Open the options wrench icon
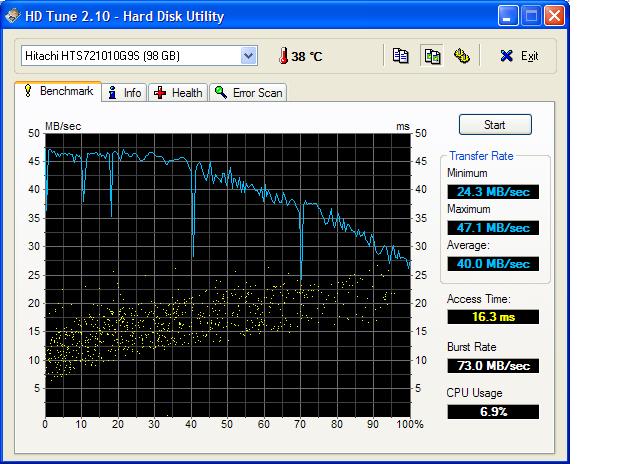This screenshot has width=640, height=464. tap(462, 56)
